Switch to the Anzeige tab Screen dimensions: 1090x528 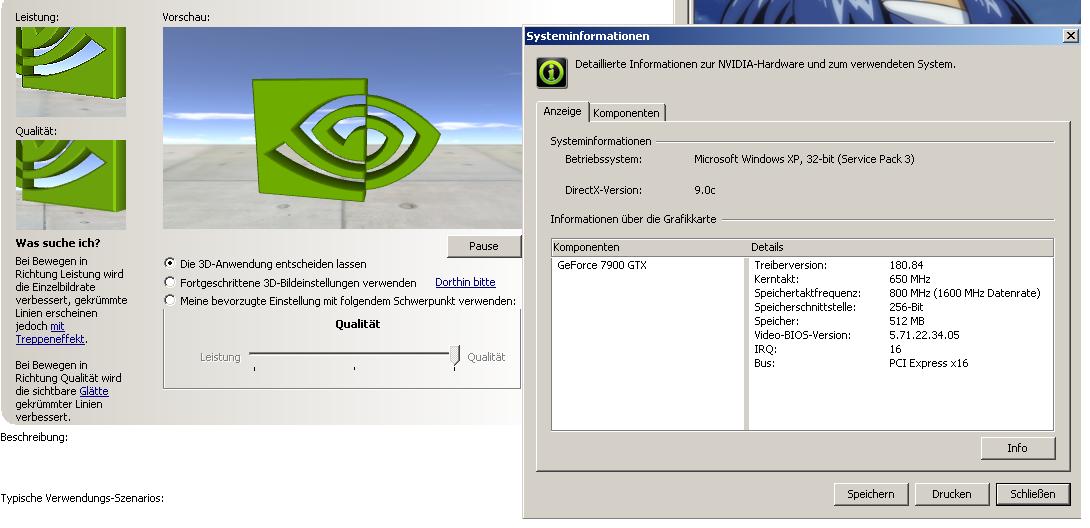pyautogui.click(x=562, y=111)
